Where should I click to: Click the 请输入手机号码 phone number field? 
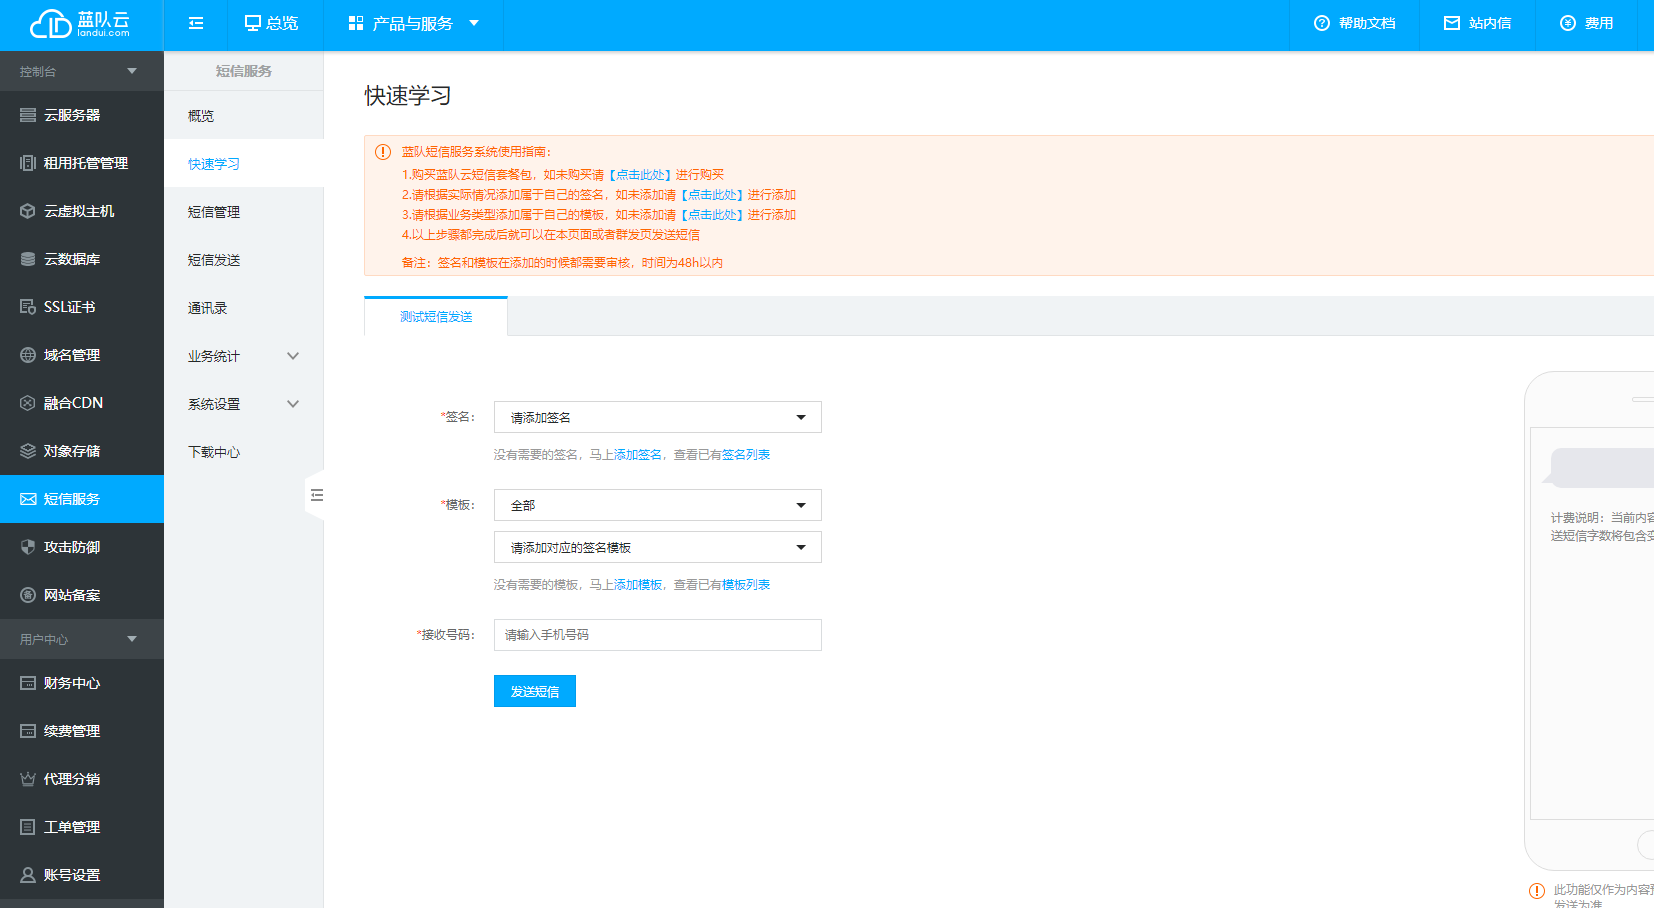pos(657,635)
